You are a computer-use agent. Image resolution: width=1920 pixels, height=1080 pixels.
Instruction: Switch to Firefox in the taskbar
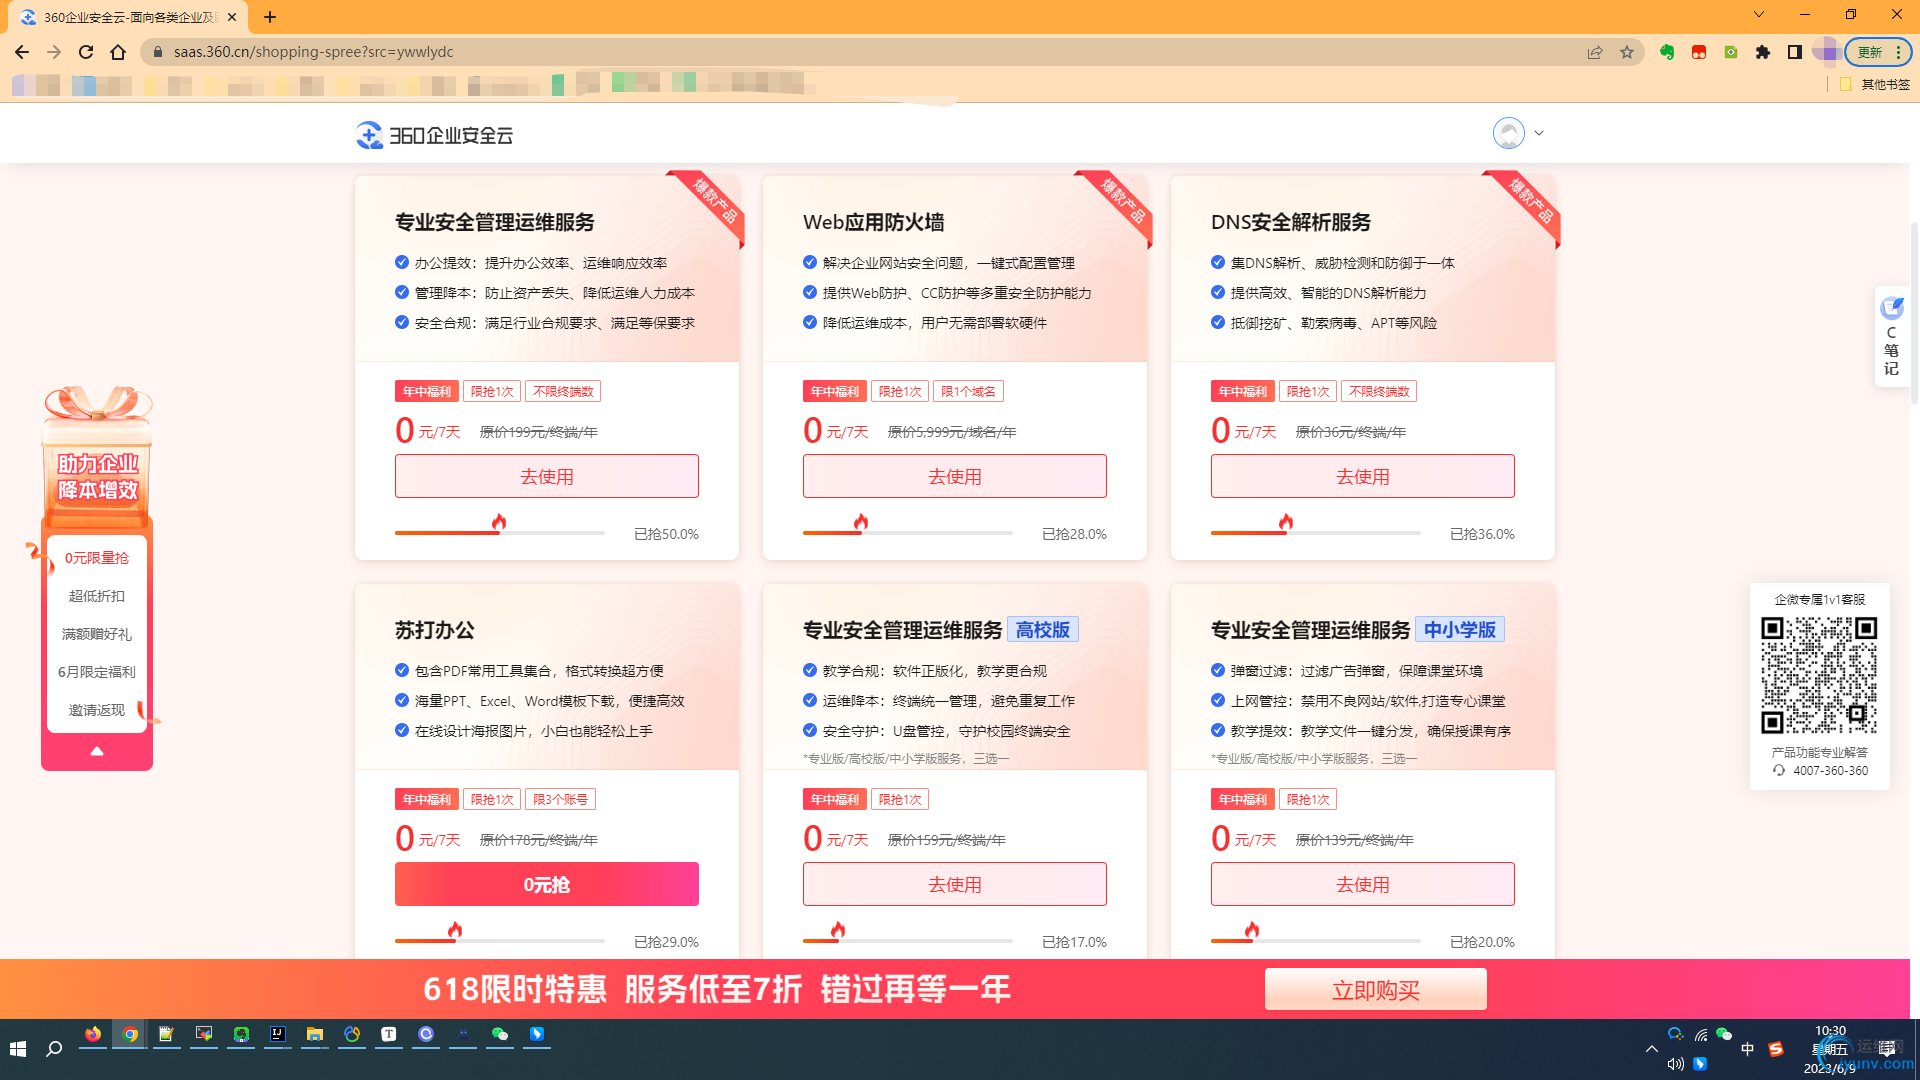(93, 1035)
